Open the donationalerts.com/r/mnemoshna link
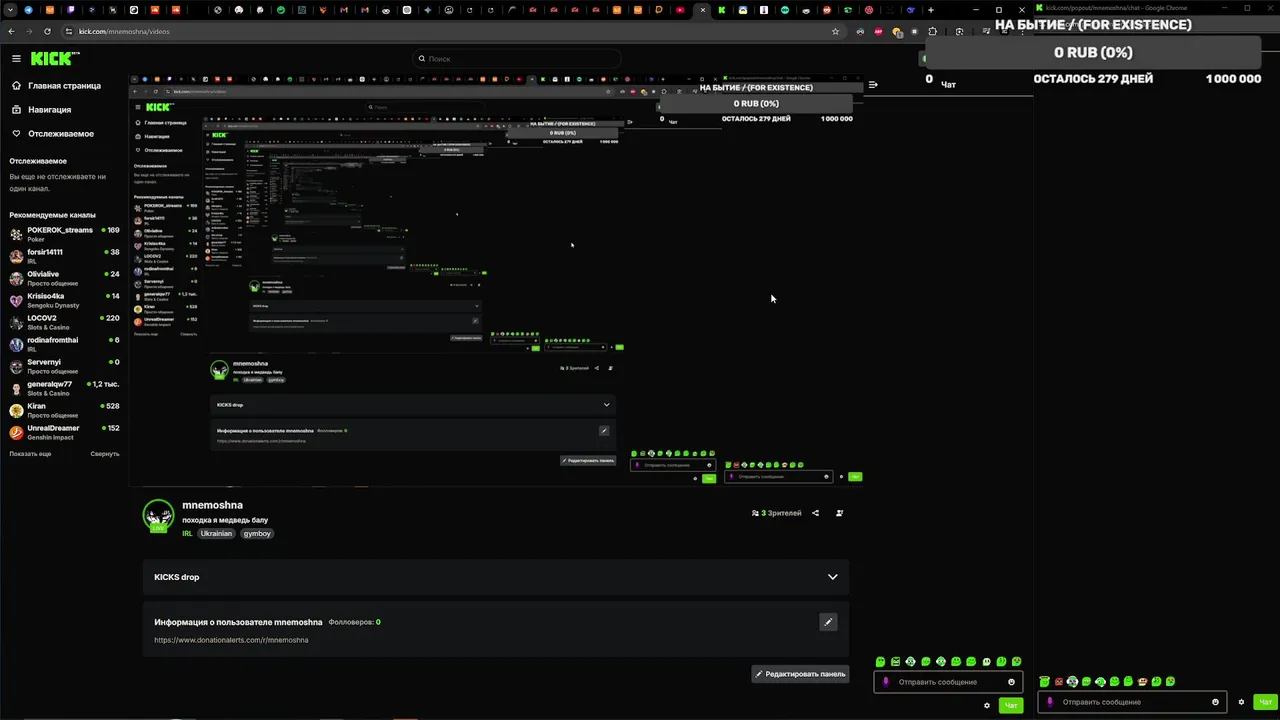Image resolution: width=1280 pixels, height=720 pixels. 231,640
